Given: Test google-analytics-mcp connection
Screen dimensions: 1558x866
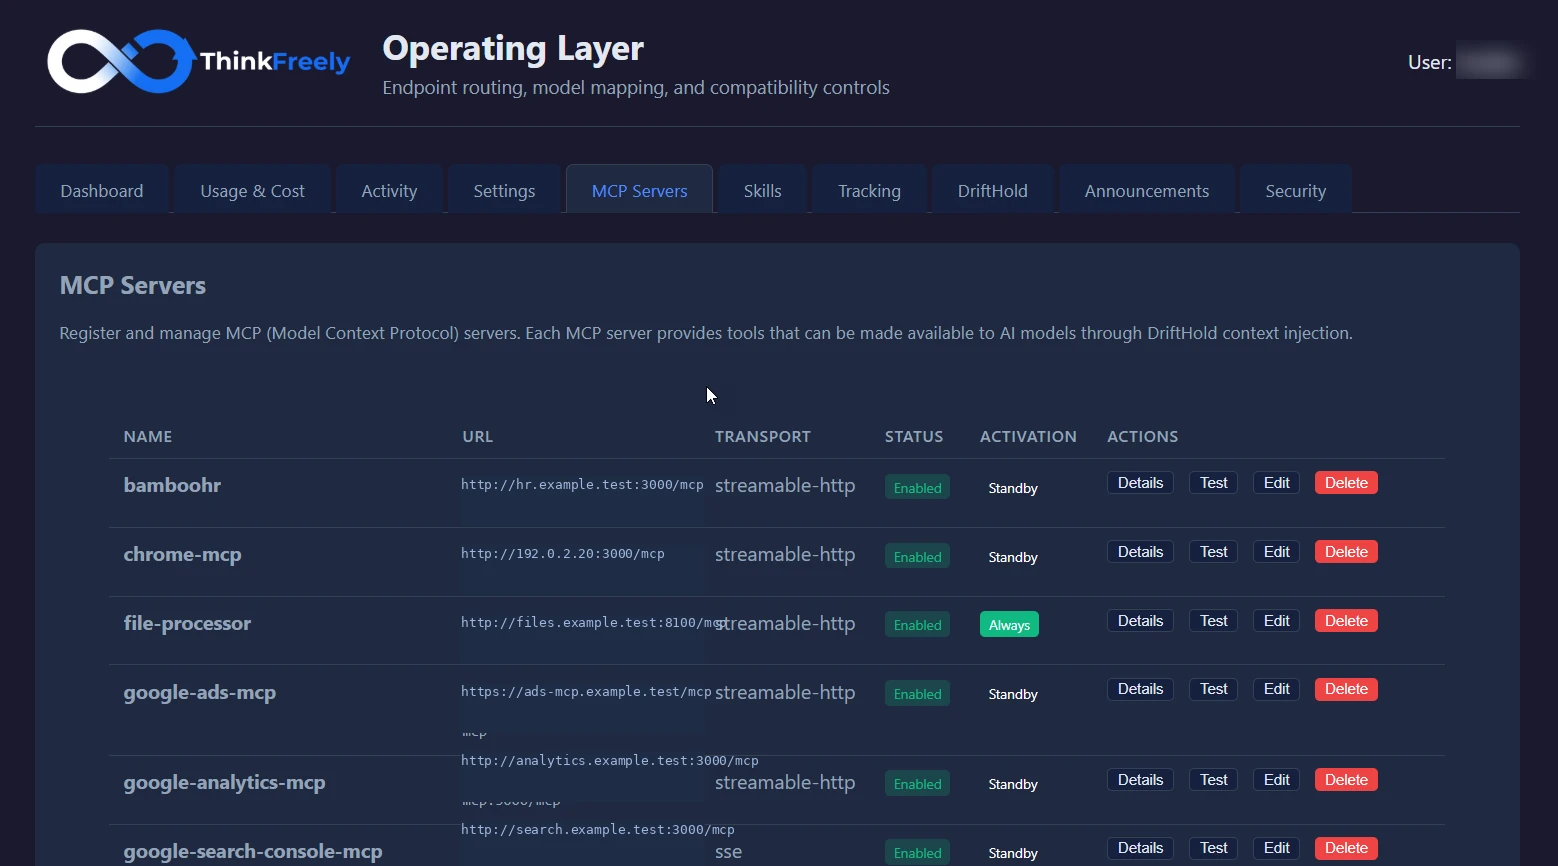Looking at the screenshot, I should pyautogui.click(x=1214, y=780).
